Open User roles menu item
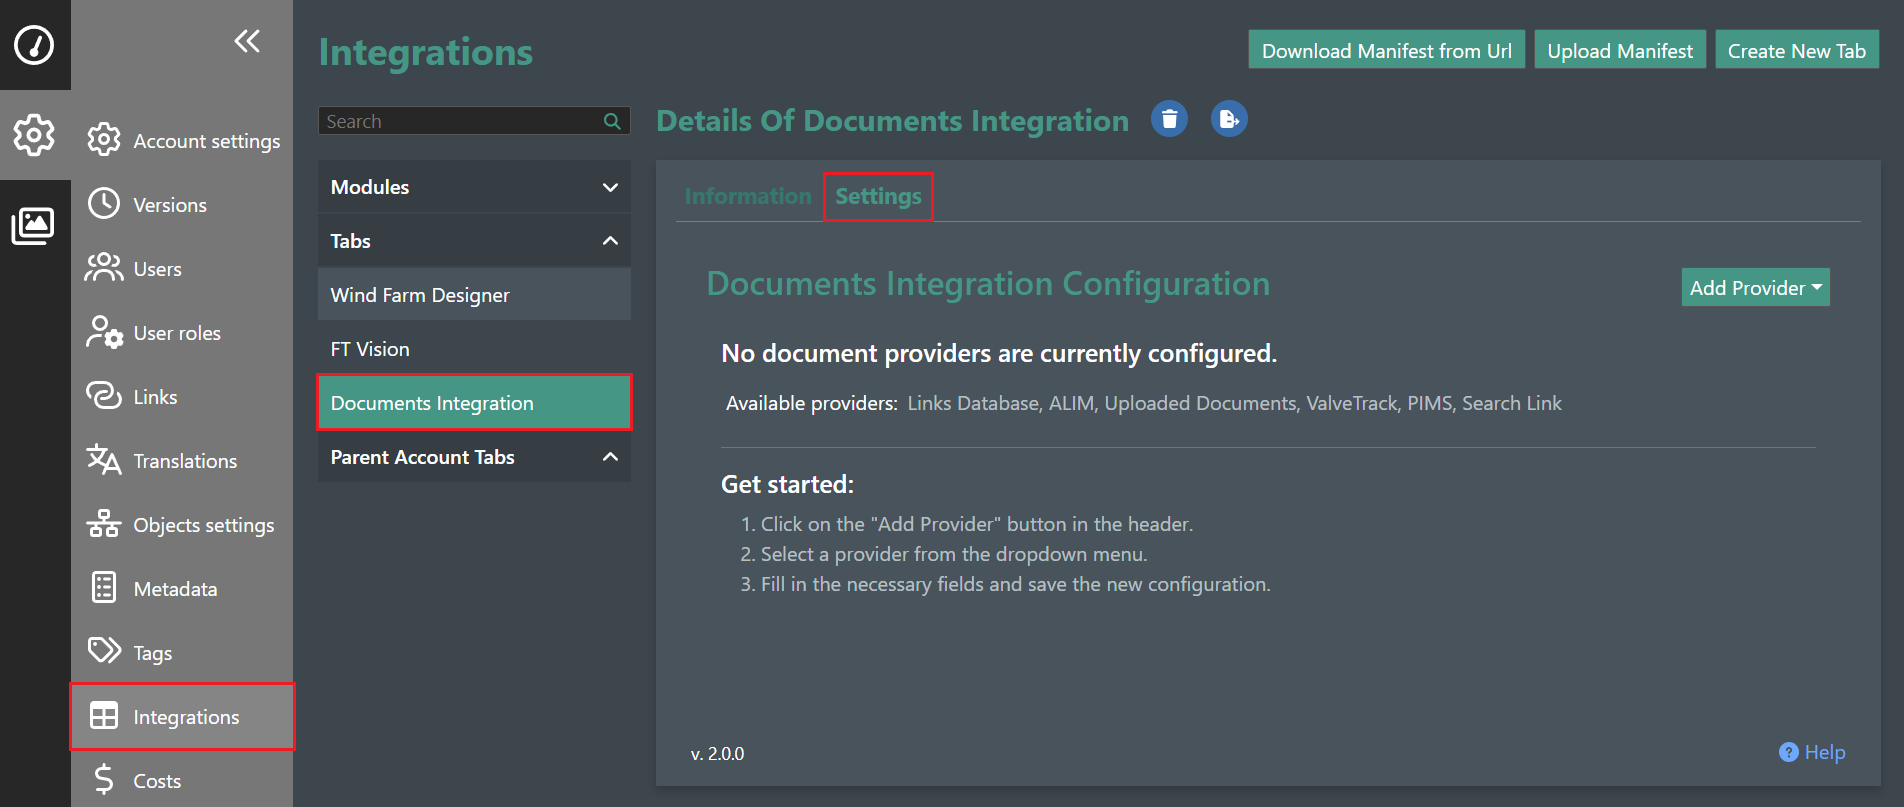This screenshot has width=1904, height=807. coord(182,332)
